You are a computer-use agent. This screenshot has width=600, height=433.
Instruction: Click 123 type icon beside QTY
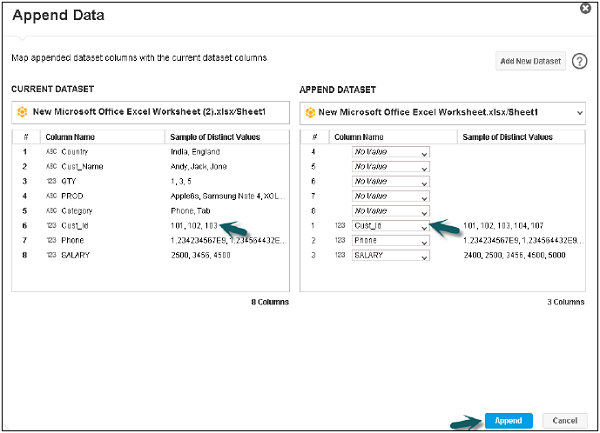pyautogui.click(x=52, y=182)
